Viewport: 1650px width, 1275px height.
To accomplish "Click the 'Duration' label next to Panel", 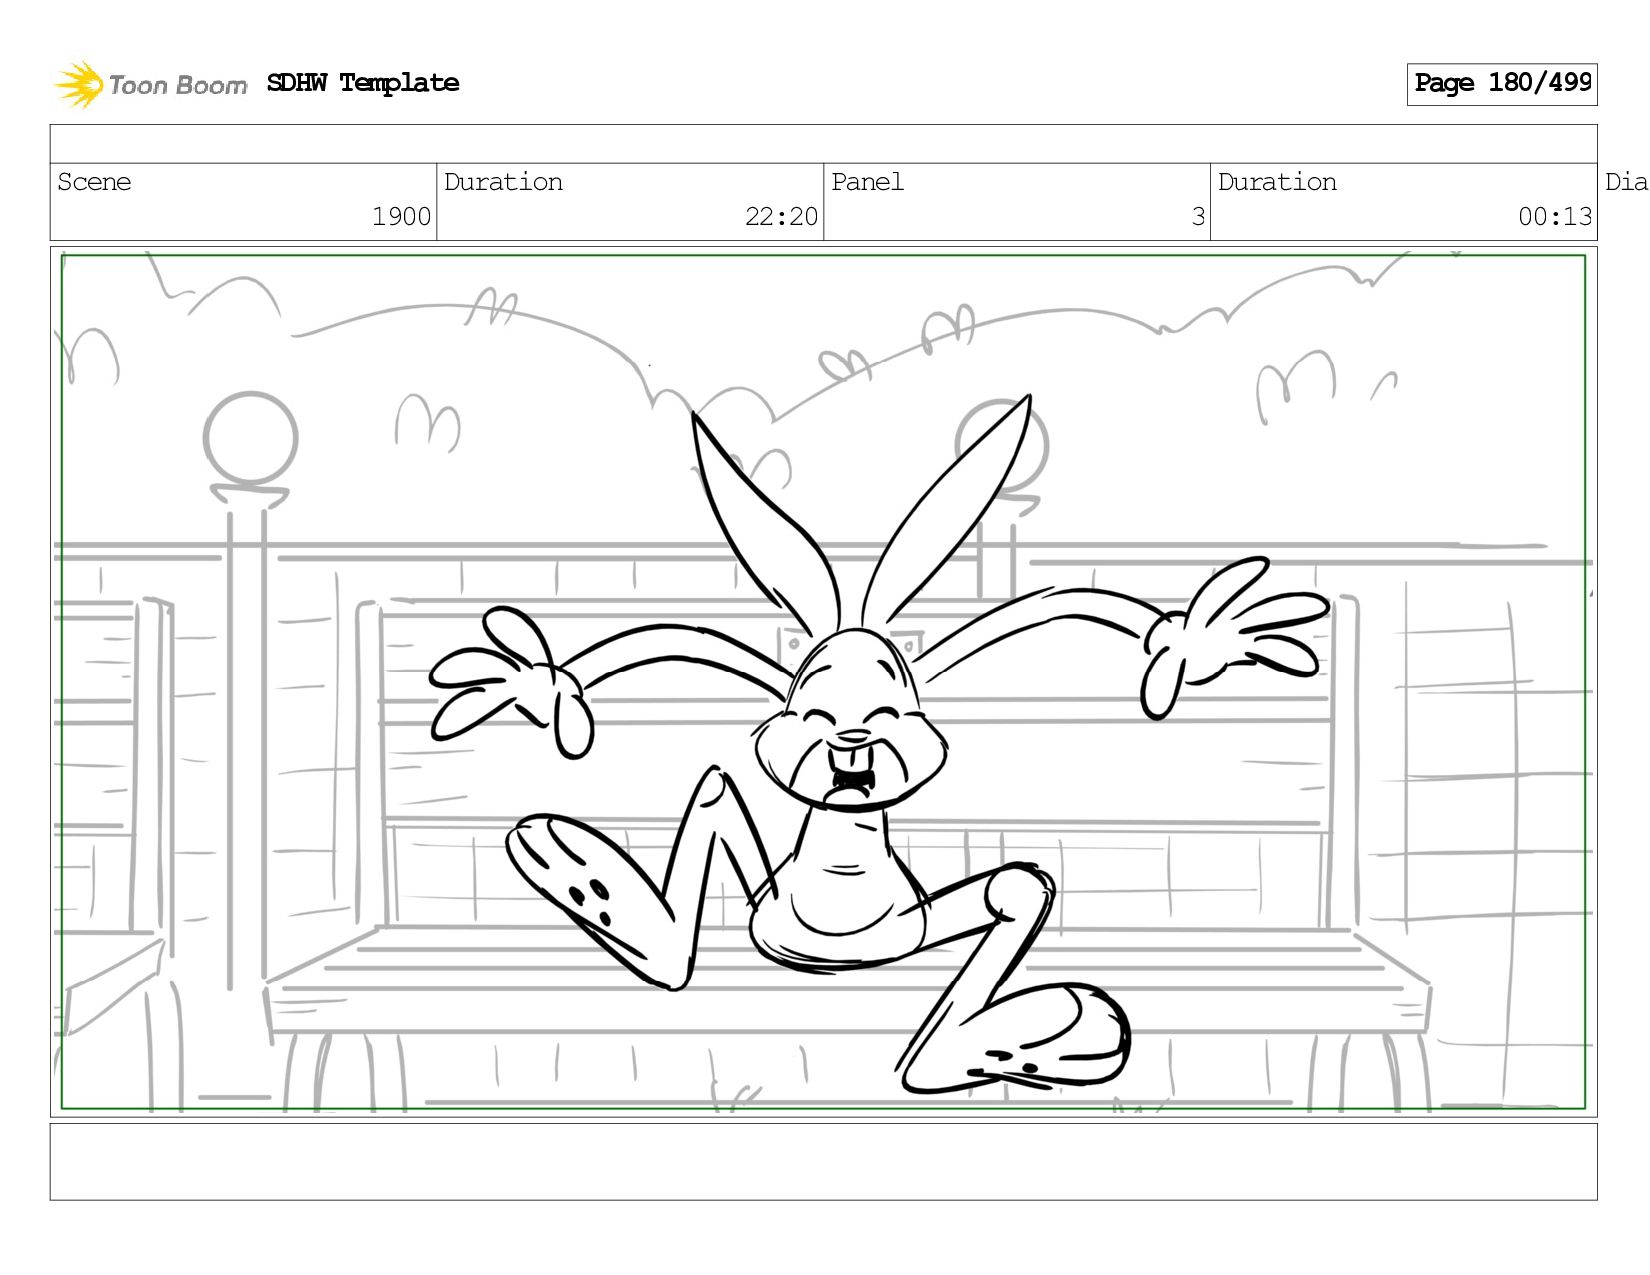I will 1277,182.
